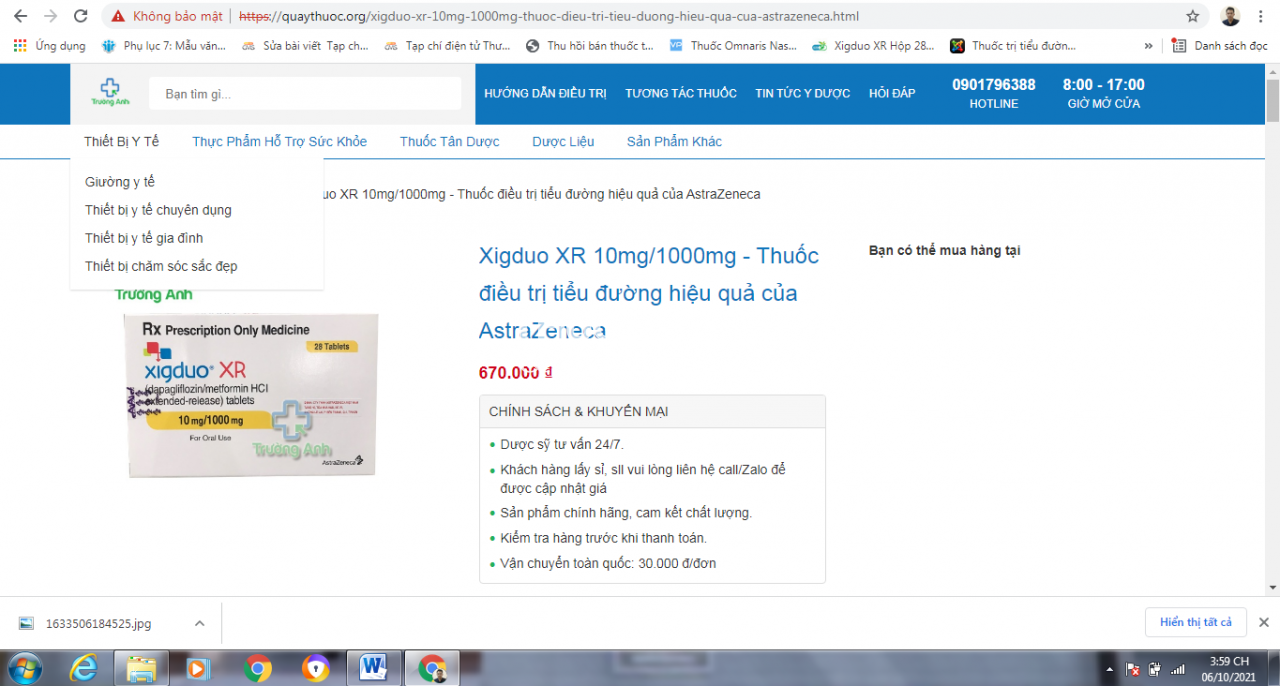Expand the hidden bookmarks overflow chevron
This screenshot has width=1280, height=686.
click(1148, 45)
